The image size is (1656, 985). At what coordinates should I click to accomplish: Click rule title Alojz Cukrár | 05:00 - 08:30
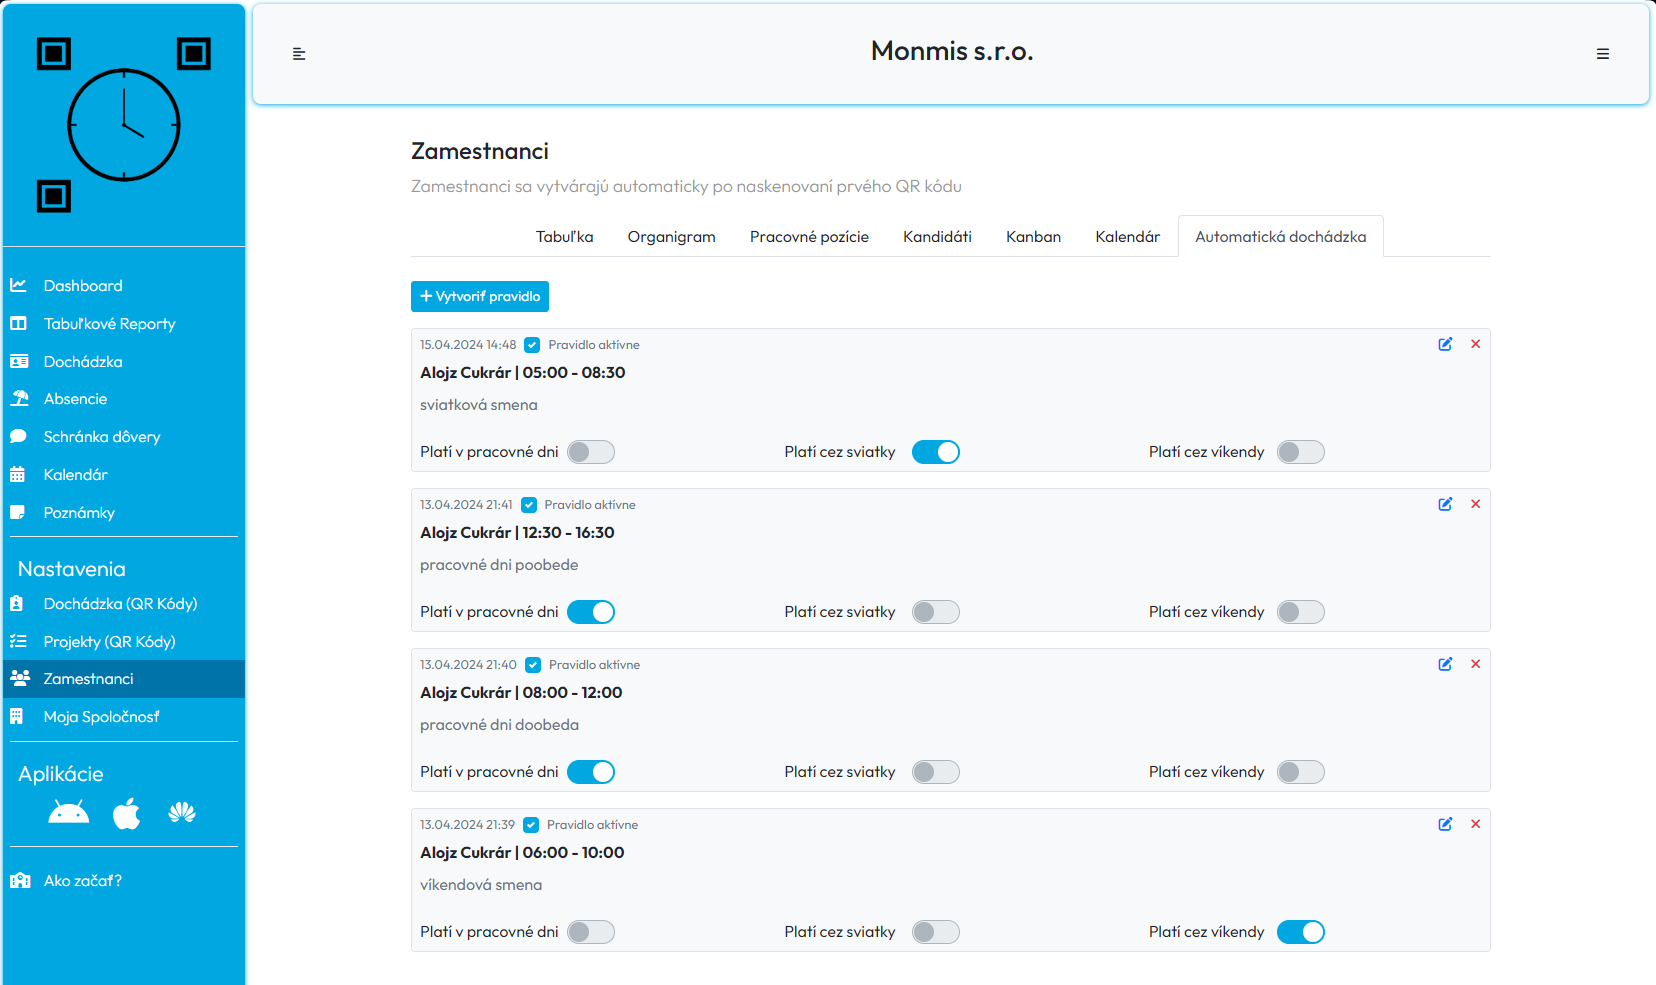(523, 373)
